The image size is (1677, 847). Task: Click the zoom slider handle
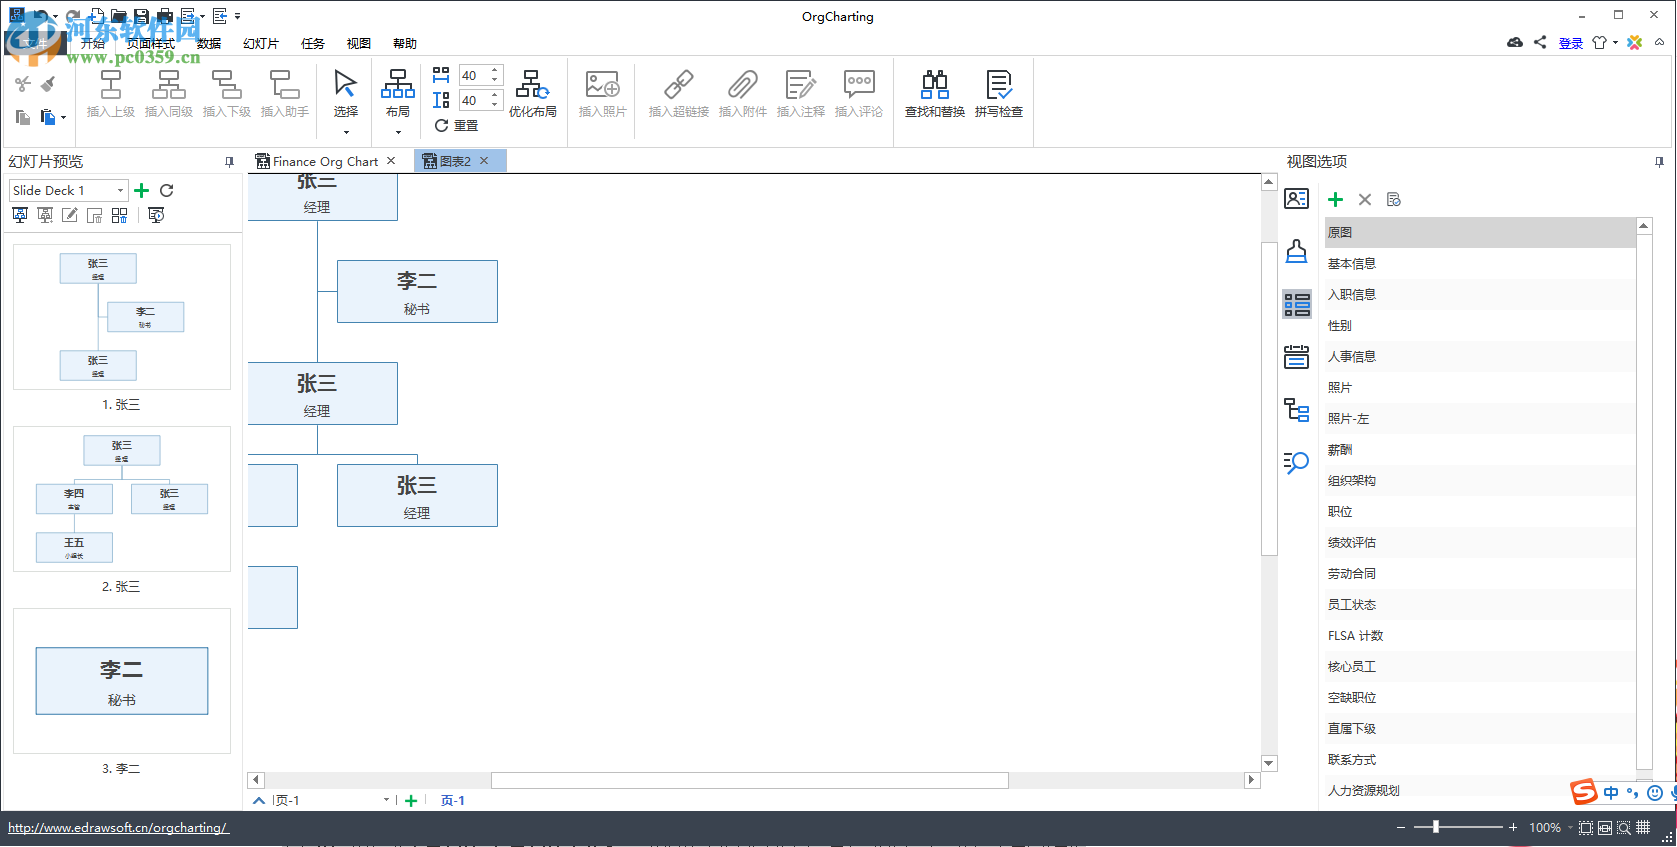point(1436,827)
